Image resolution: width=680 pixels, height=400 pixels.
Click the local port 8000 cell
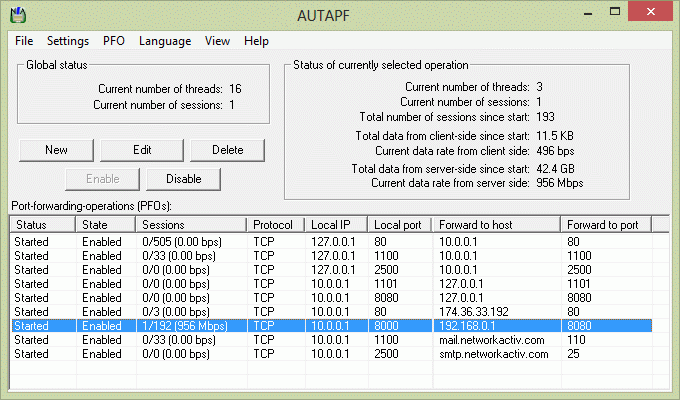coord(400,326)
